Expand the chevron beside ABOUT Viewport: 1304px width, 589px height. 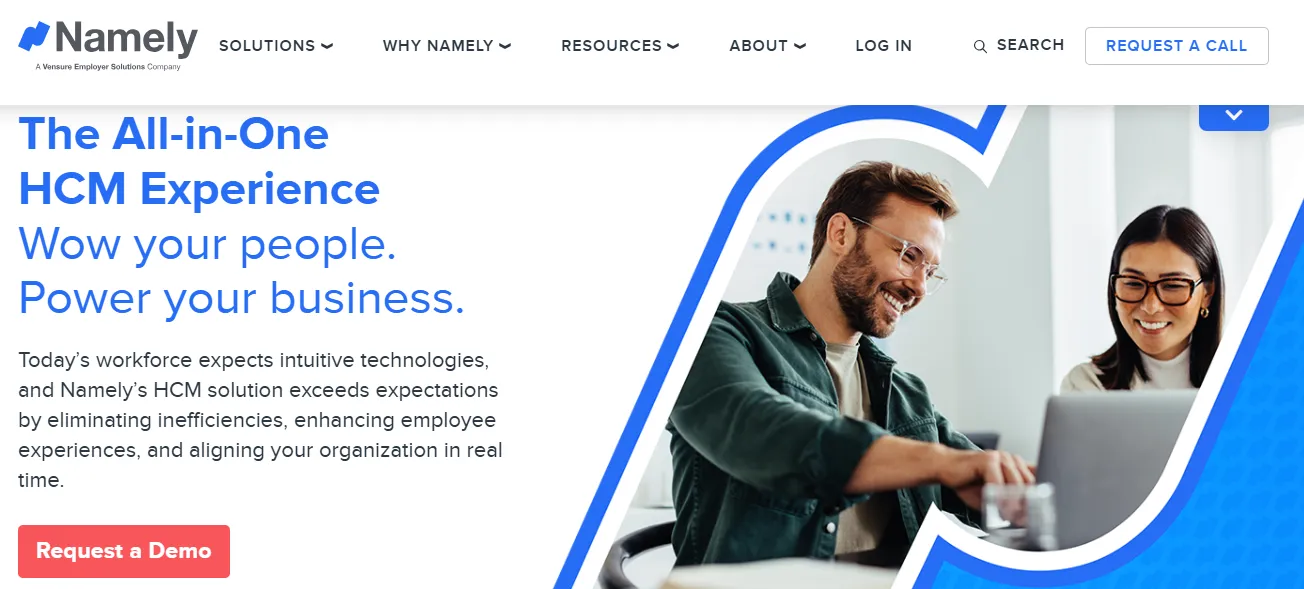pyautogui.click(x=800, y=46)
